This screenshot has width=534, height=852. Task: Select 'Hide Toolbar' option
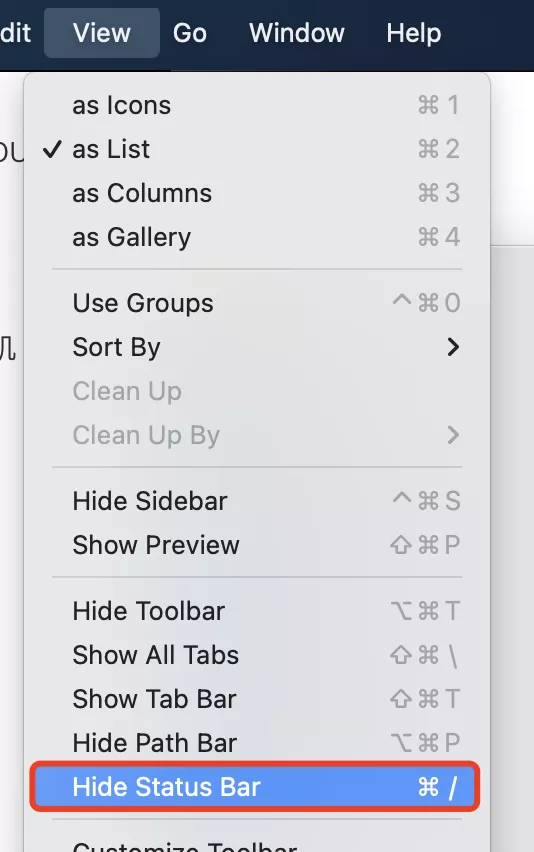257,611
